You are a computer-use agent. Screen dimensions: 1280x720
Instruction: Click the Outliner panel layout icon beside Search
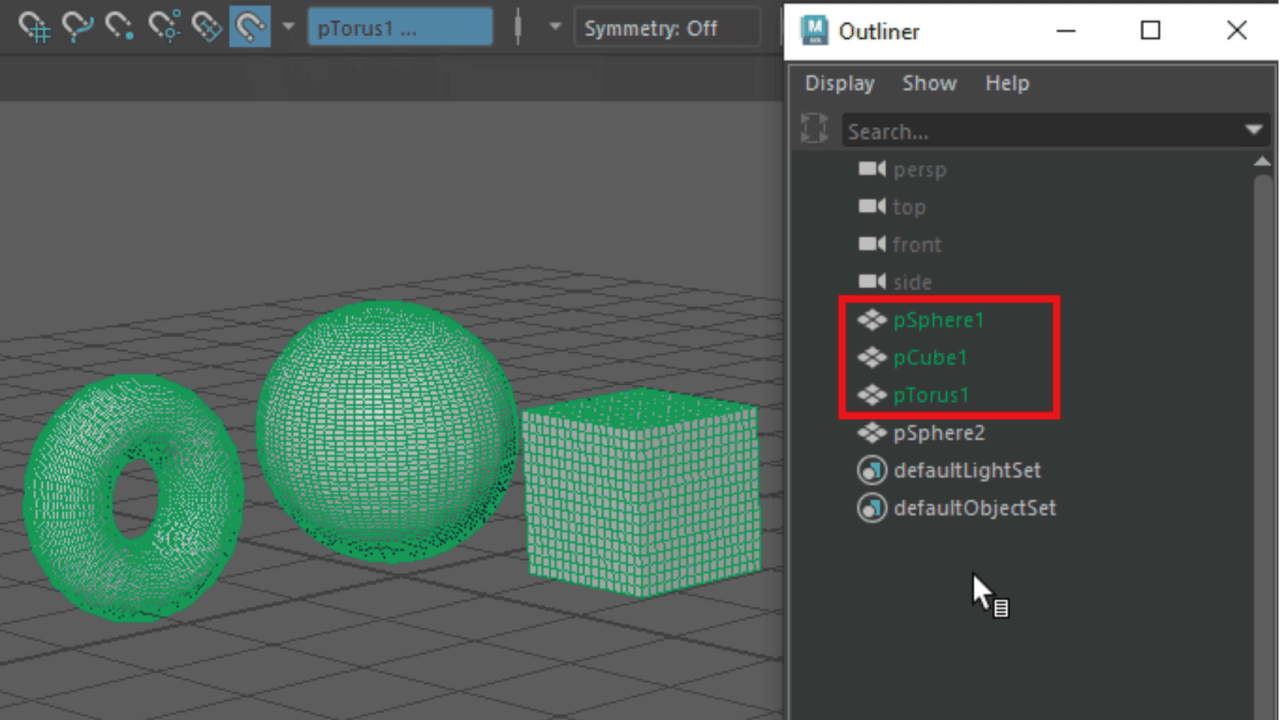pos(815,129)
